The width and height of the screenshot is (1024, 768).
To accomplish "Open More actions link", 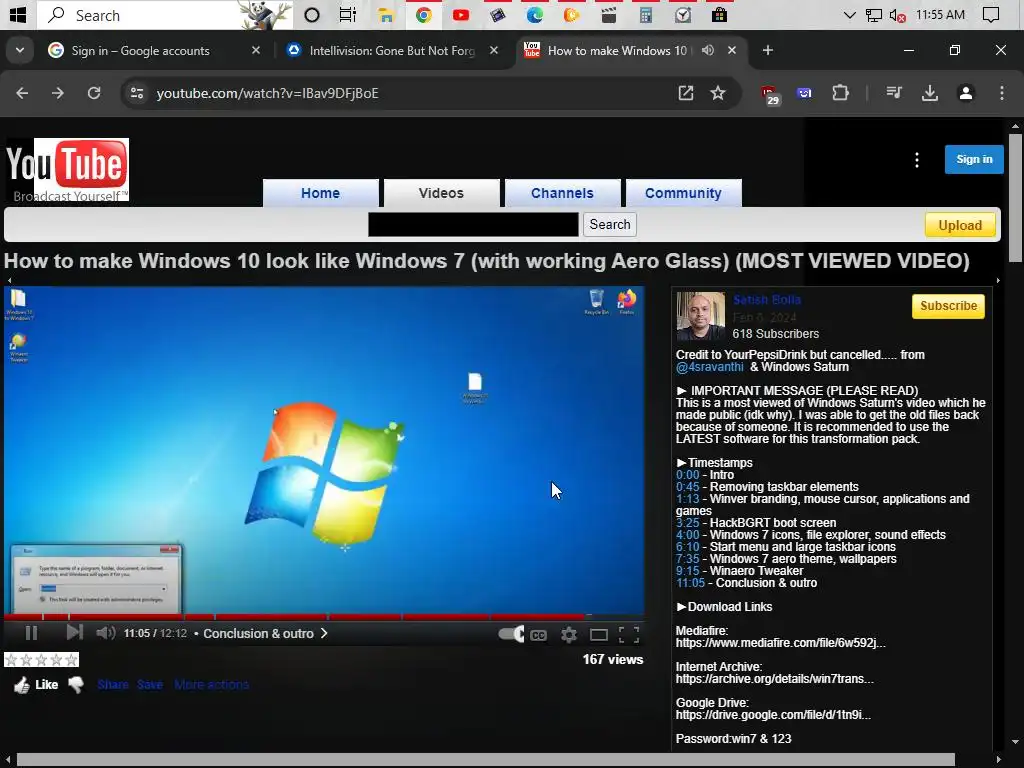I will coord(212,684).
